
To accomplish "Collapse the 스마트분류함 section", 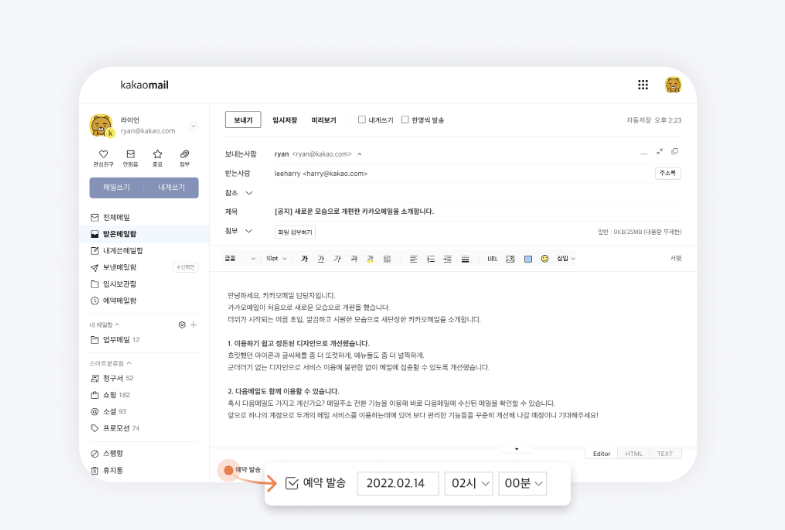I will point(129,363).
